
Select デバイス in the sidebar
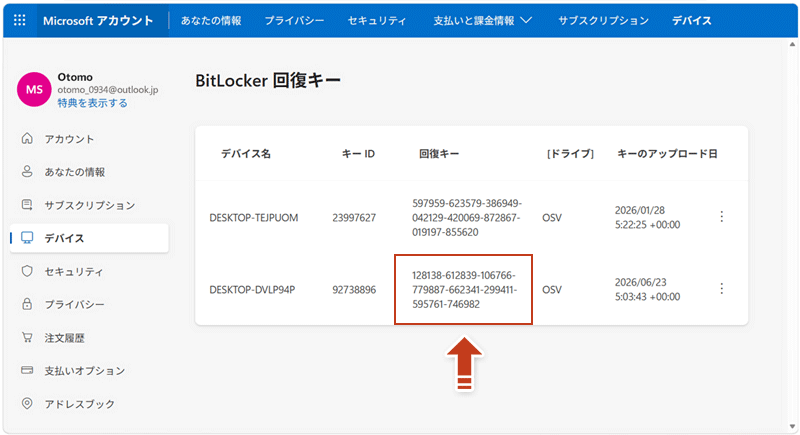point(89,238)
